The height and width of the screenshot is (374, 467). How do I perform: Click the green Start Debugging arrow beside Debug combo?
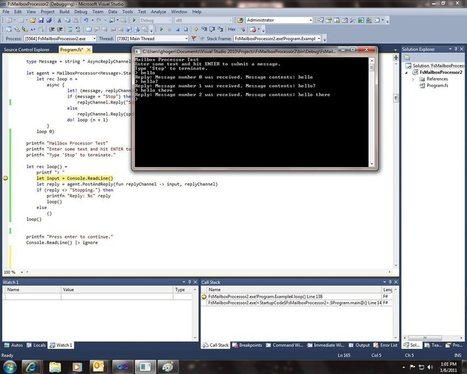[134, 20]
